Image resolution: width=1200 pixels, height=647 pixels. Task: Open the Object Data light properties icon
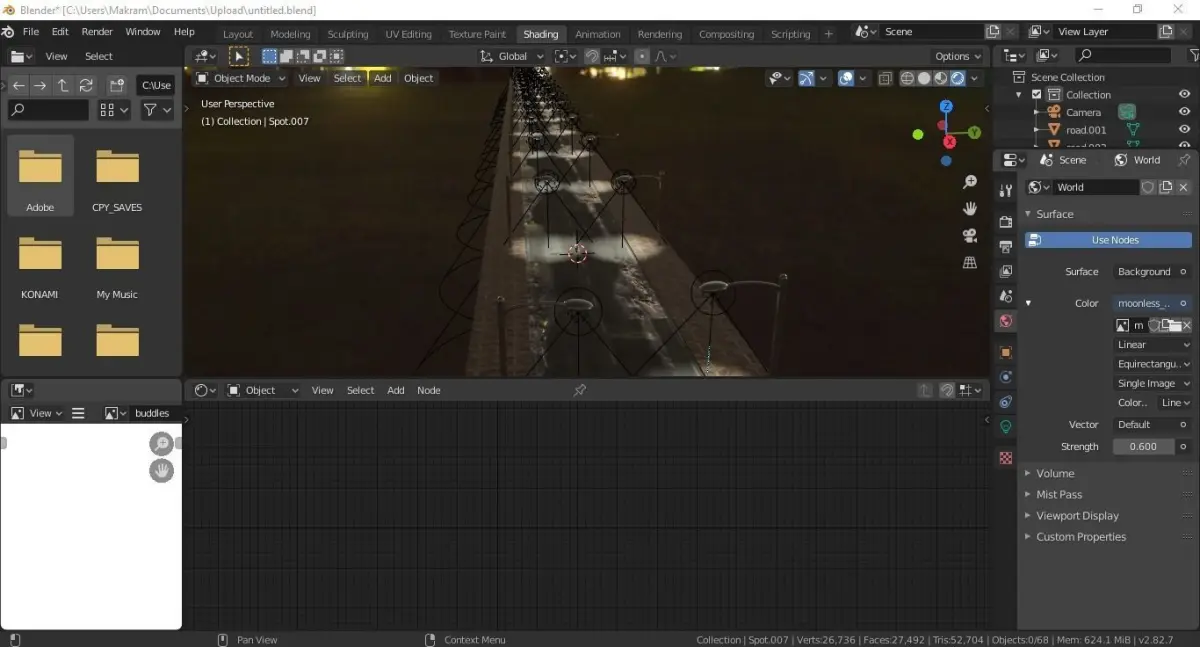1006,427
